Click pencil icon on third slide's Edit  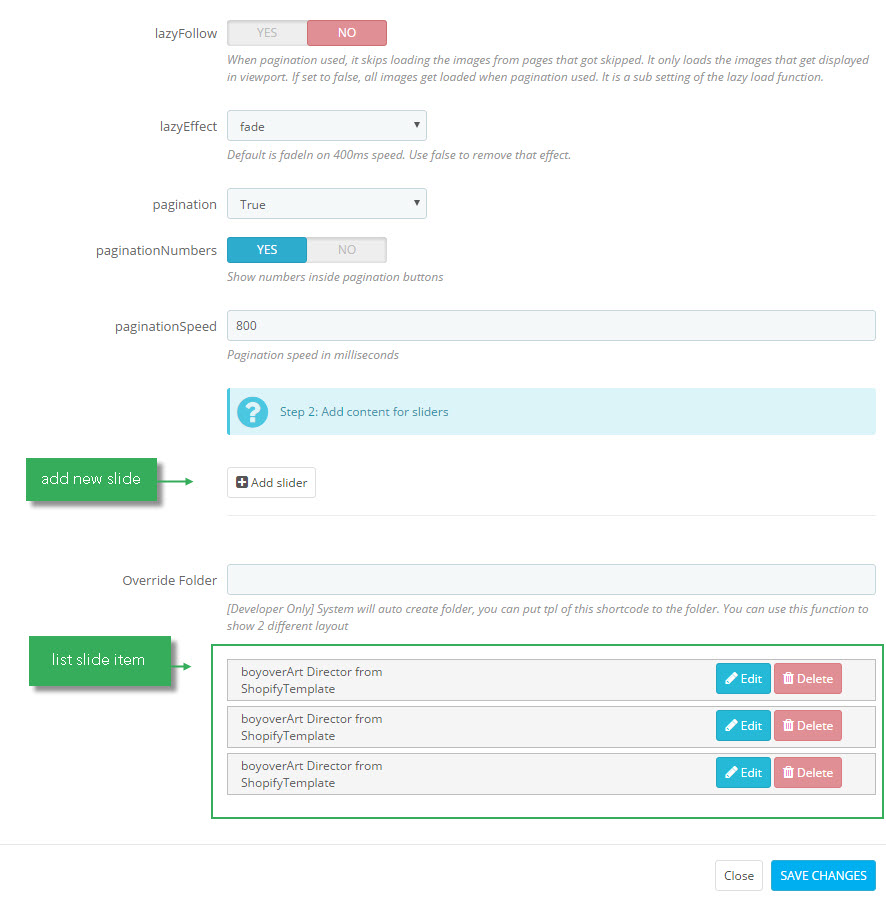click(x=731, y=773)
